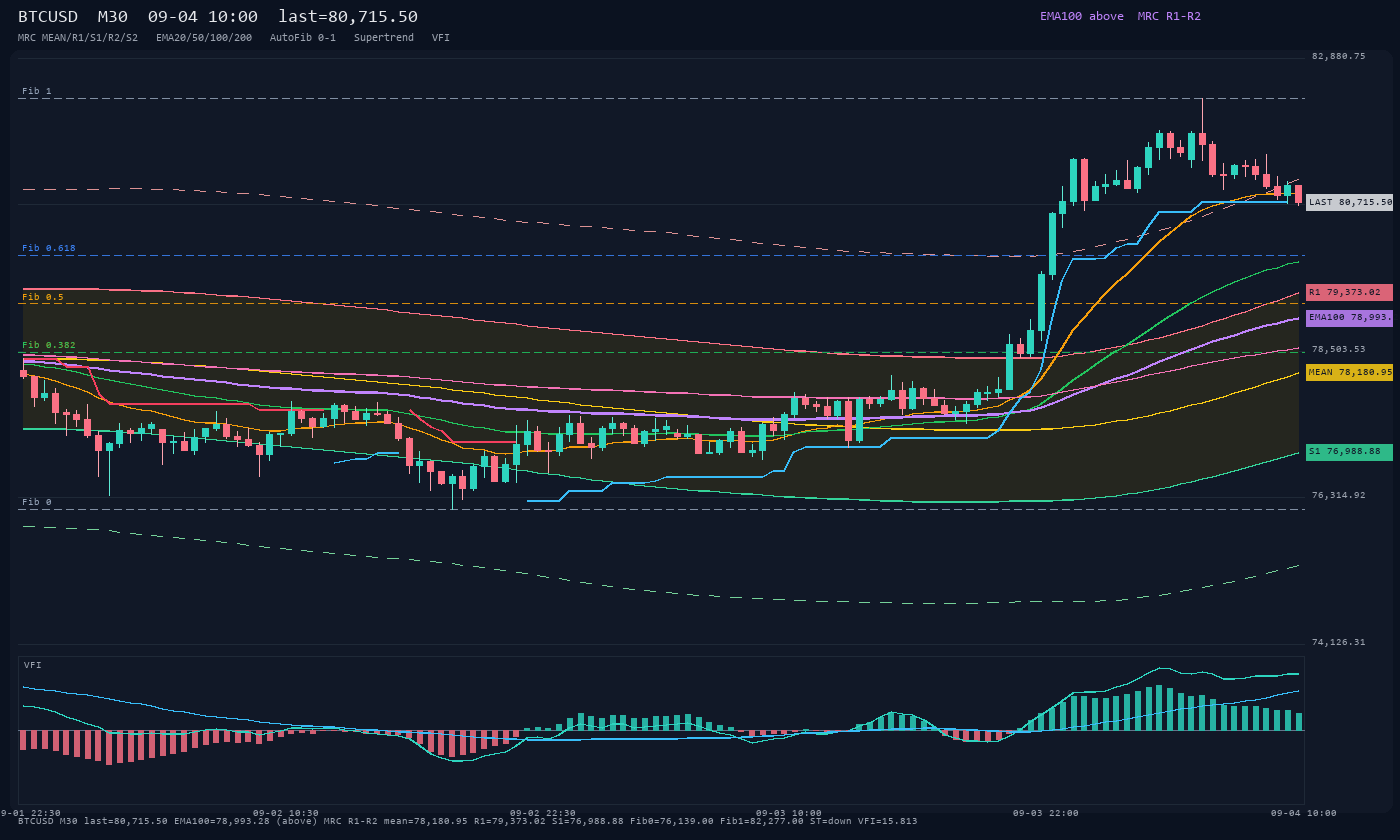Viewport: 1400px width, 840px height.
Task: Click the 'MRC R1-R2' status text at top
Action: click(x=1169, y=16)
